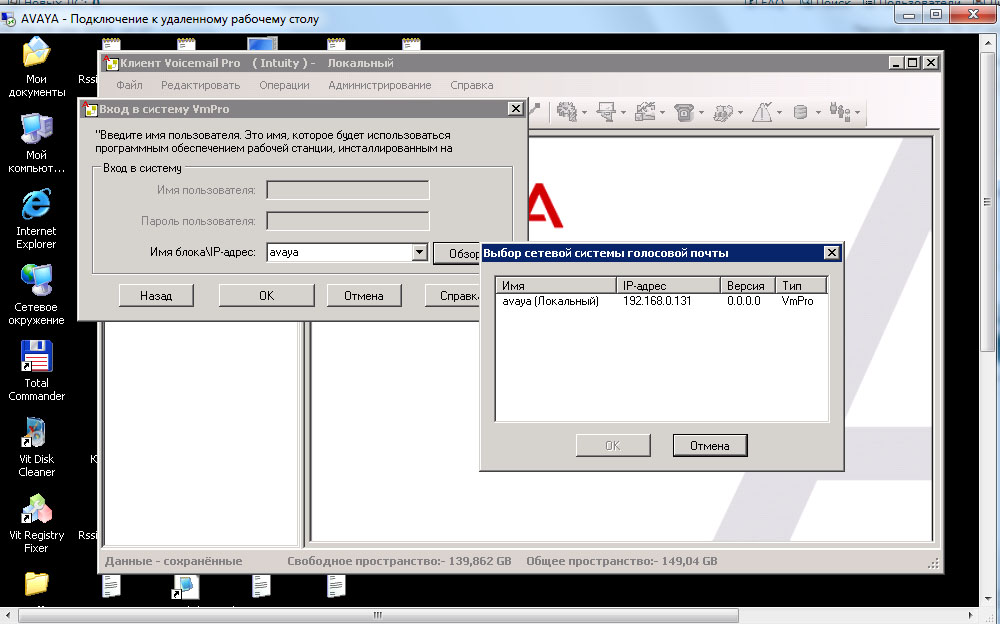This screenshot has width=1000, height=624.
Task: Open the Configuration Actions toolbar icon
Action: point(645,112)
